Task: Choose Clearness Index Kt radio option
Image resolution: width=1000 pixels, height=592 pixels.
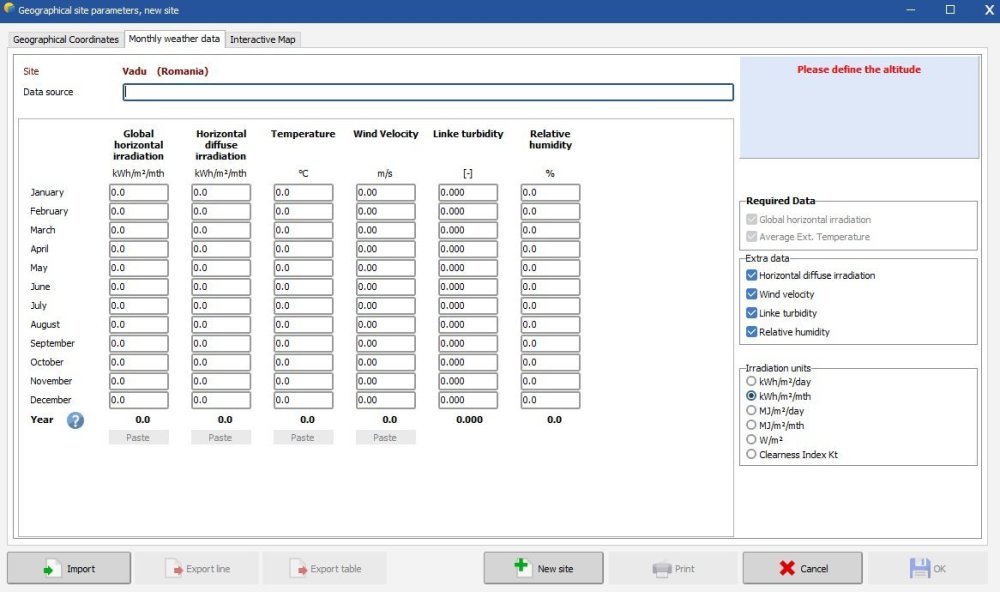Action: click(752, 454)
